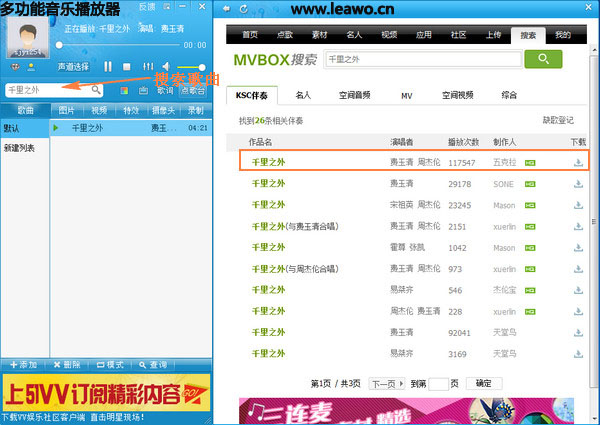Open the 素材 nav item
Image resolution: width=600 pixels, height=425 pixels.
pos(320,35)
